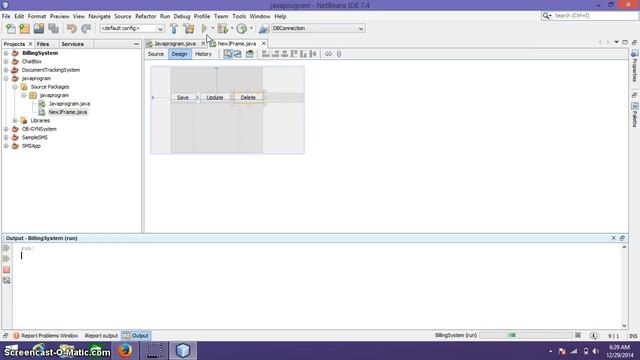The image size is (640, 360).
Task: Click Clean and Build Project icon
Action: point(189,28)
